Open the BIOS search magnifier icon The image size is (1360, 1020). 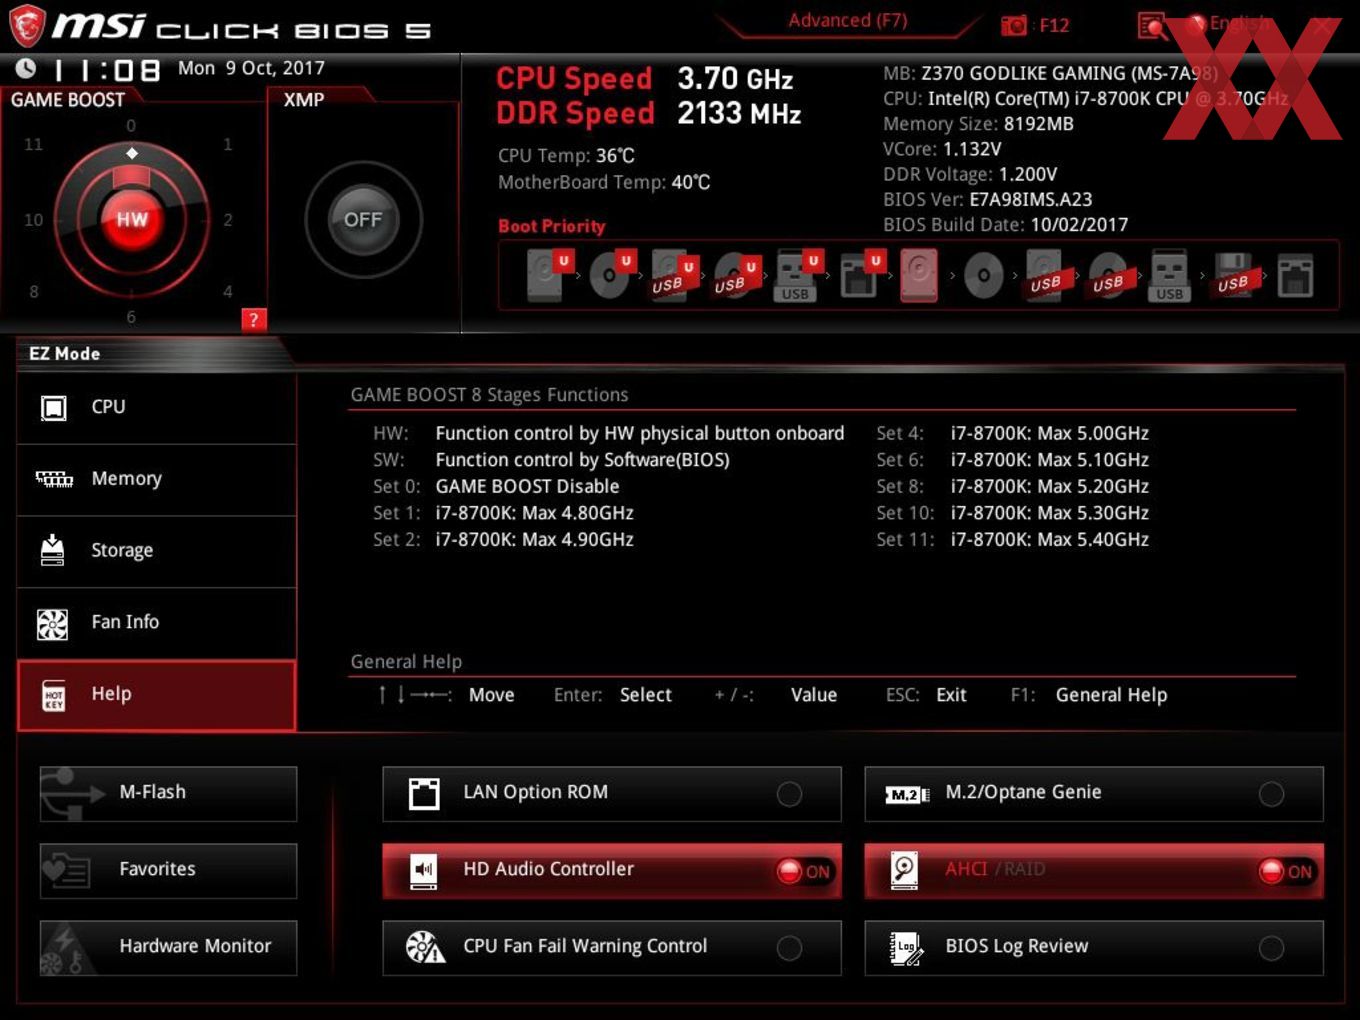click(1153, 25)
